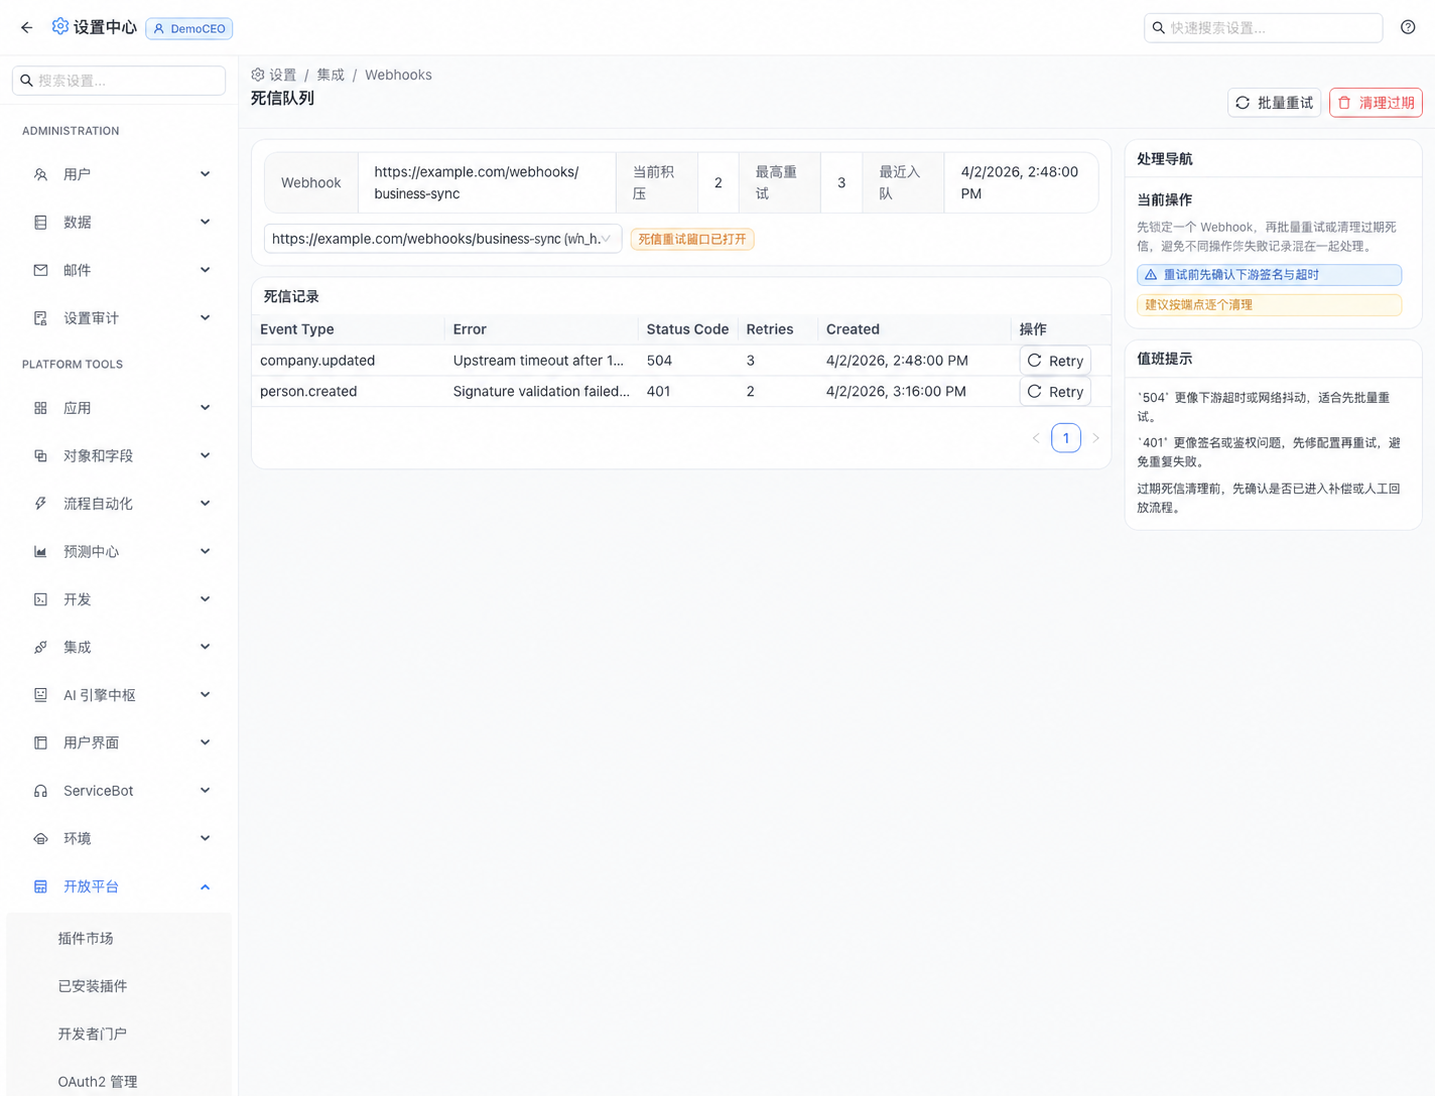Click the 数据 database icon
The image size is (1435, 1096).
tap(41, 222)
